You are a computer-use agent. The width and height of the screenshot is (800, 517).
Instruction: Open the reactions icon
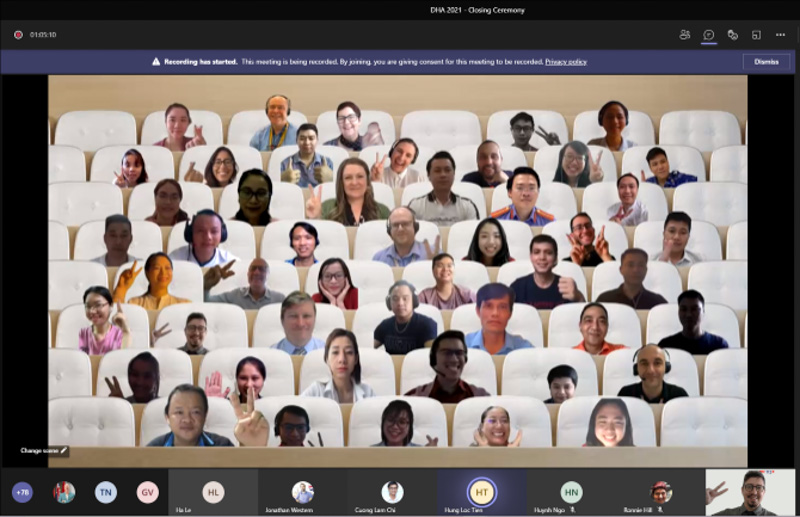click(x=733, y=35)
